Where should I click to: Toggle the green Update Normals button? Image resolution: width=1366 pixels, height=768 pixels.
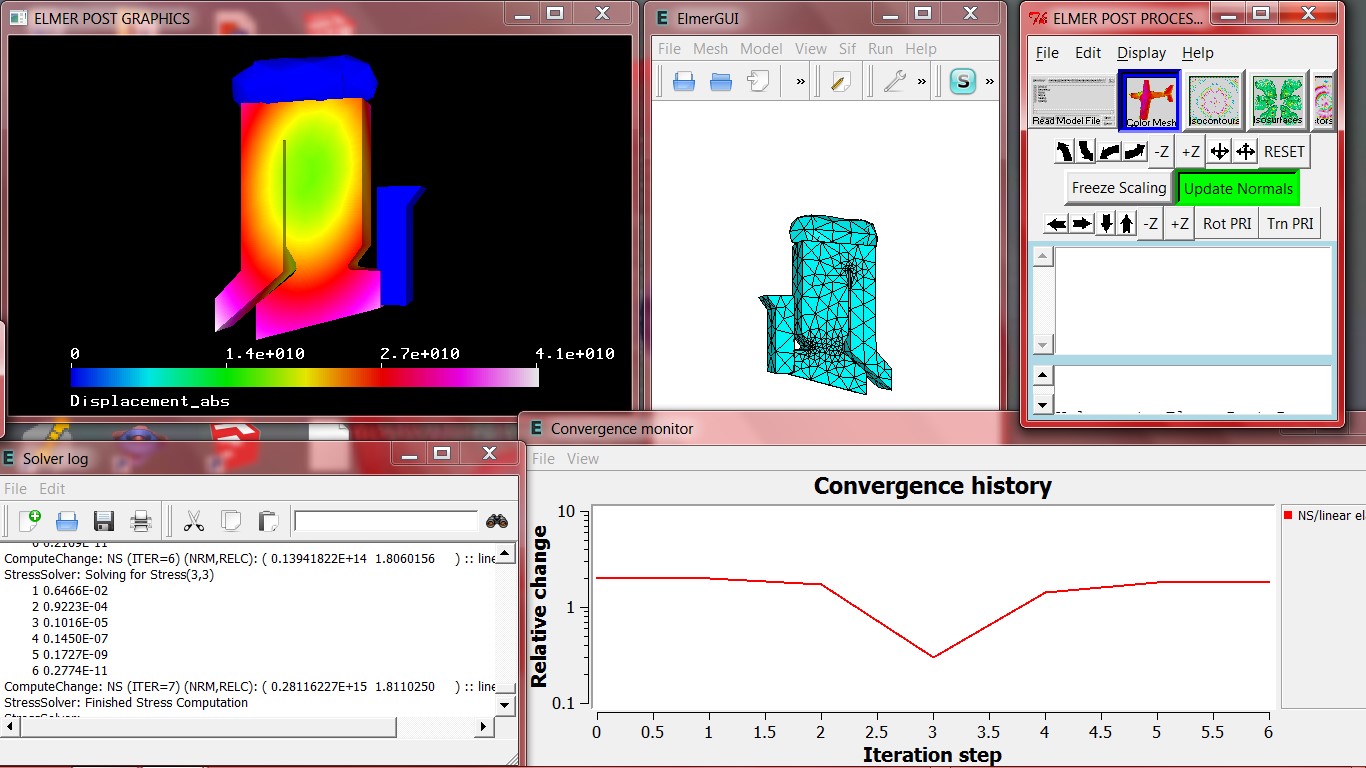(x=1238, y=188)
